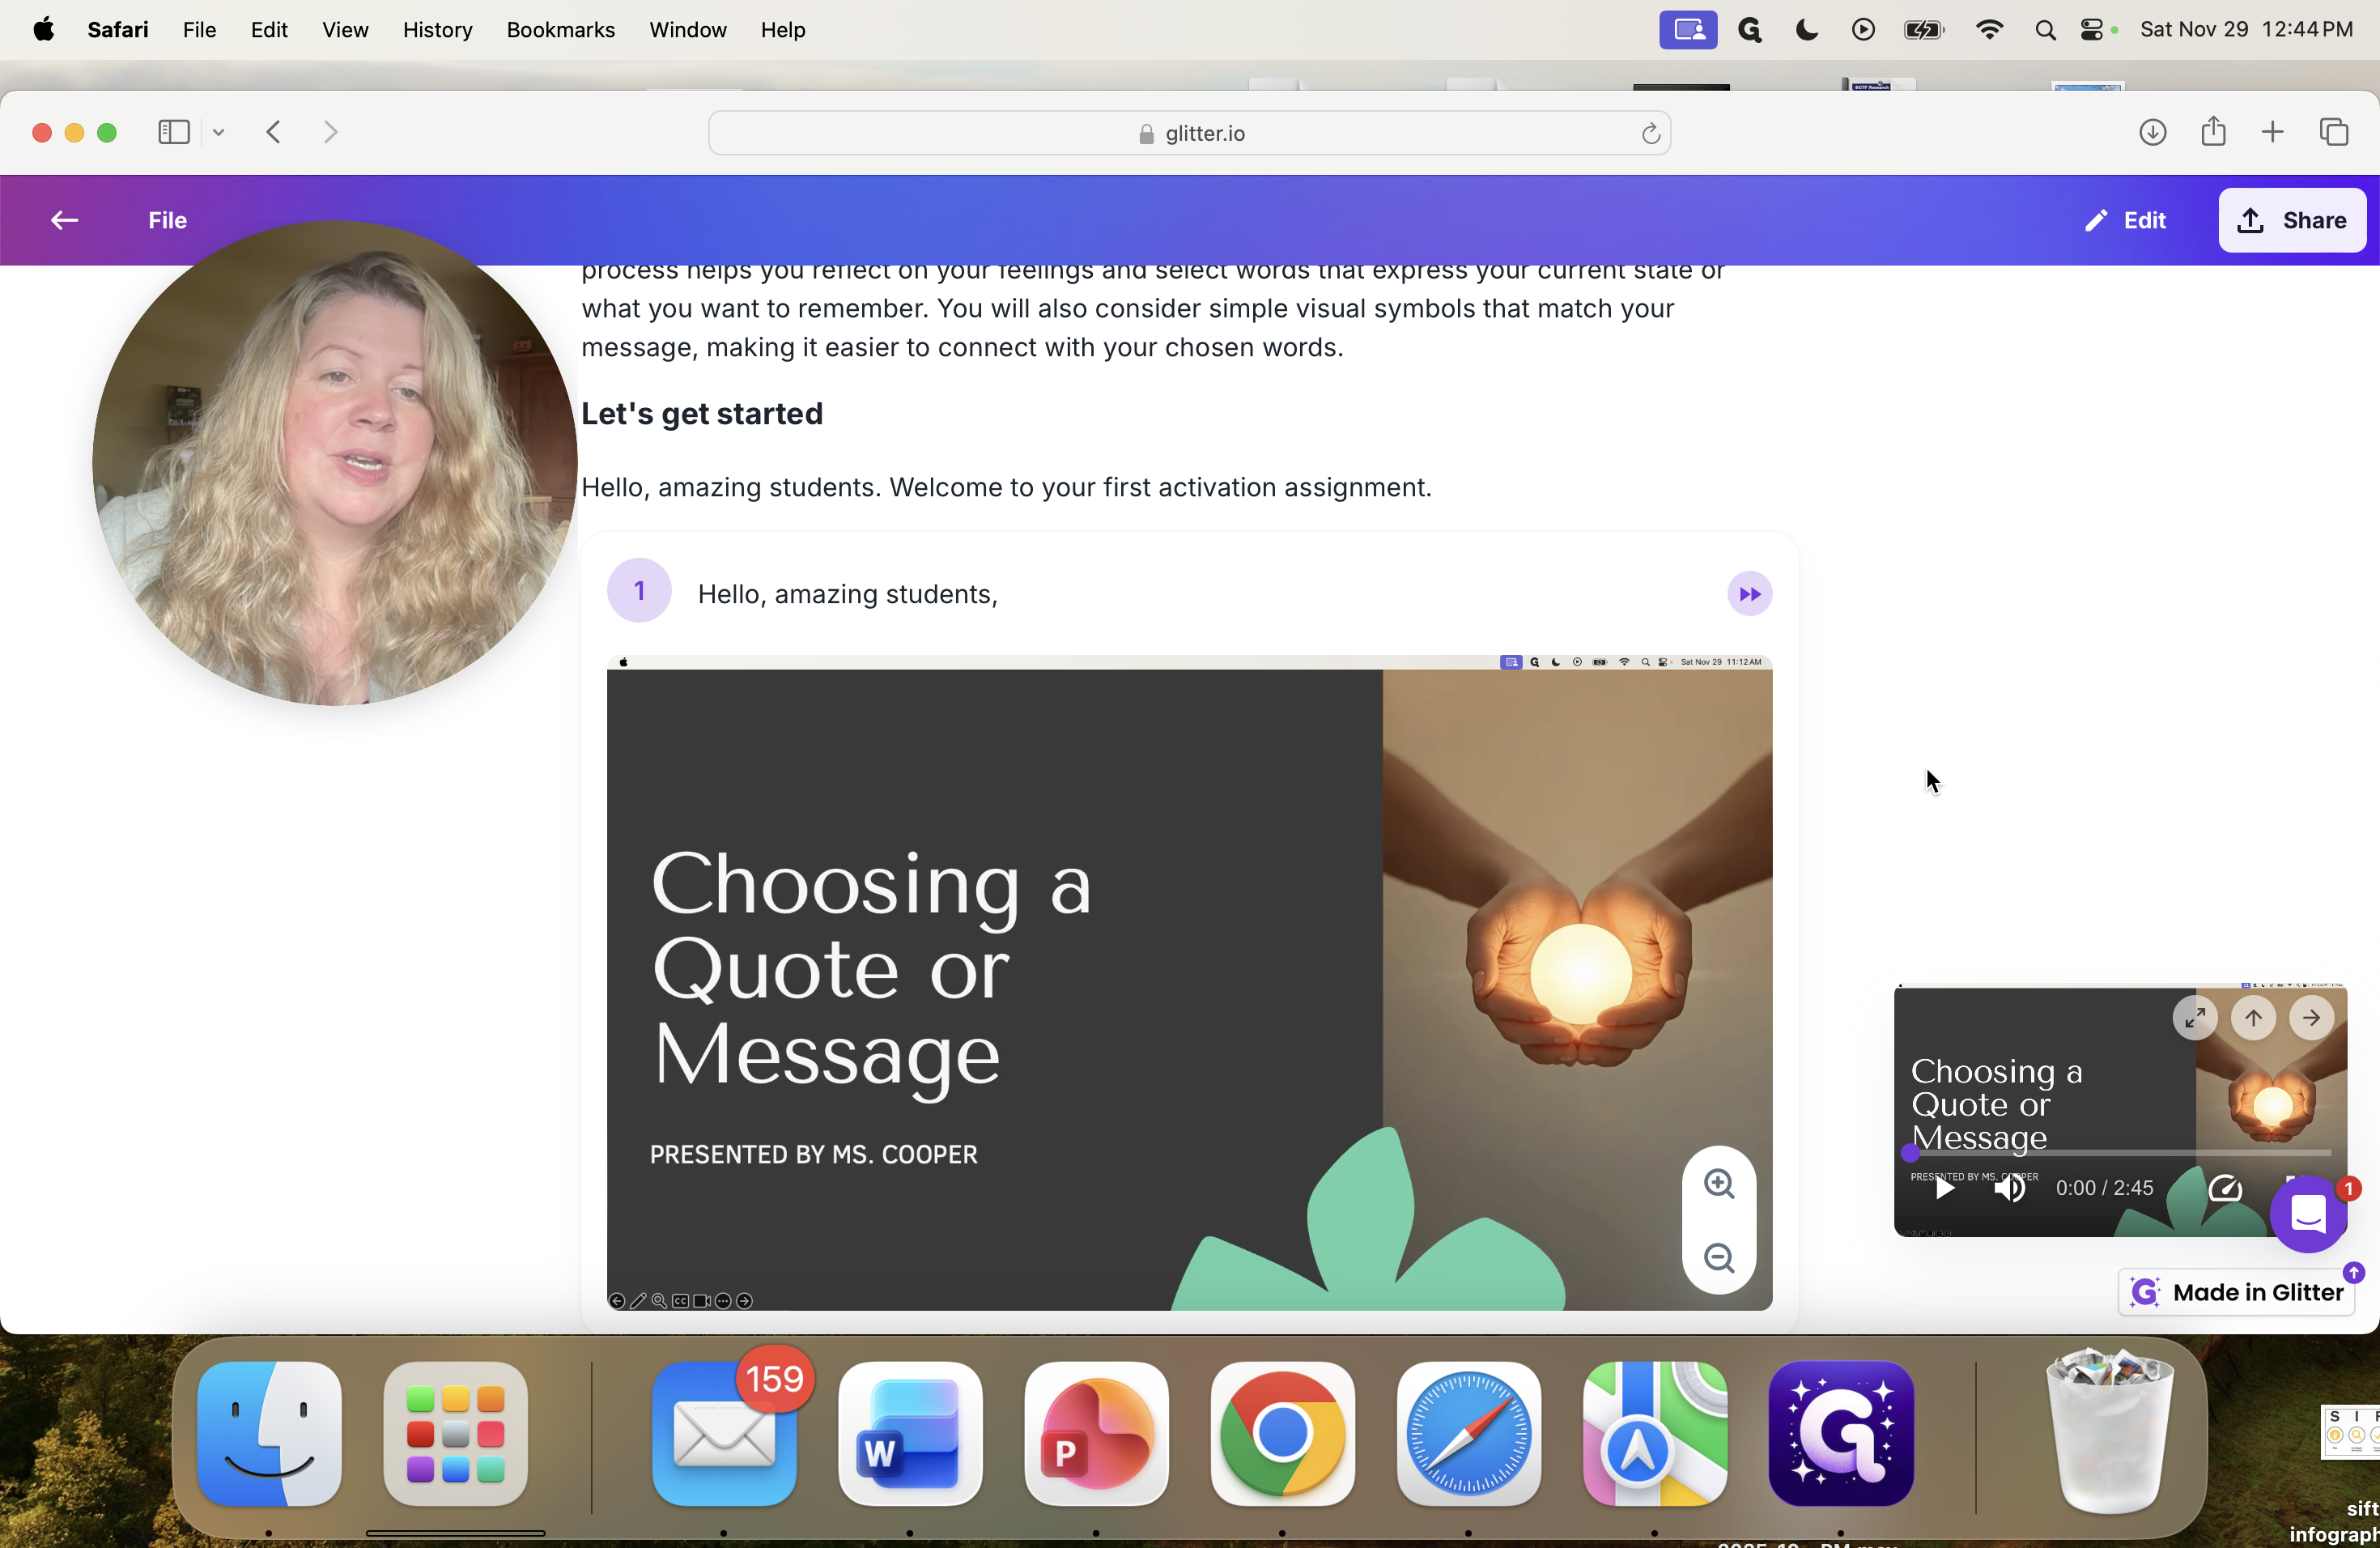
Task: Expand the mini video to fullscreen
Action: pyautogui.click(x=2195, y=1018)
